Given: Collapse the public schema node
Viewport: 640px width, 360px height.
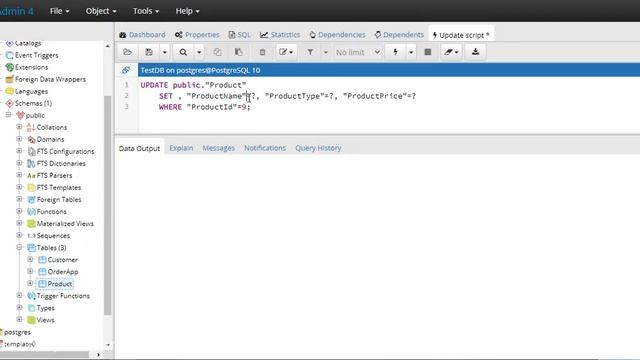Looking at the screenshot, I should (x=8, y=115).
